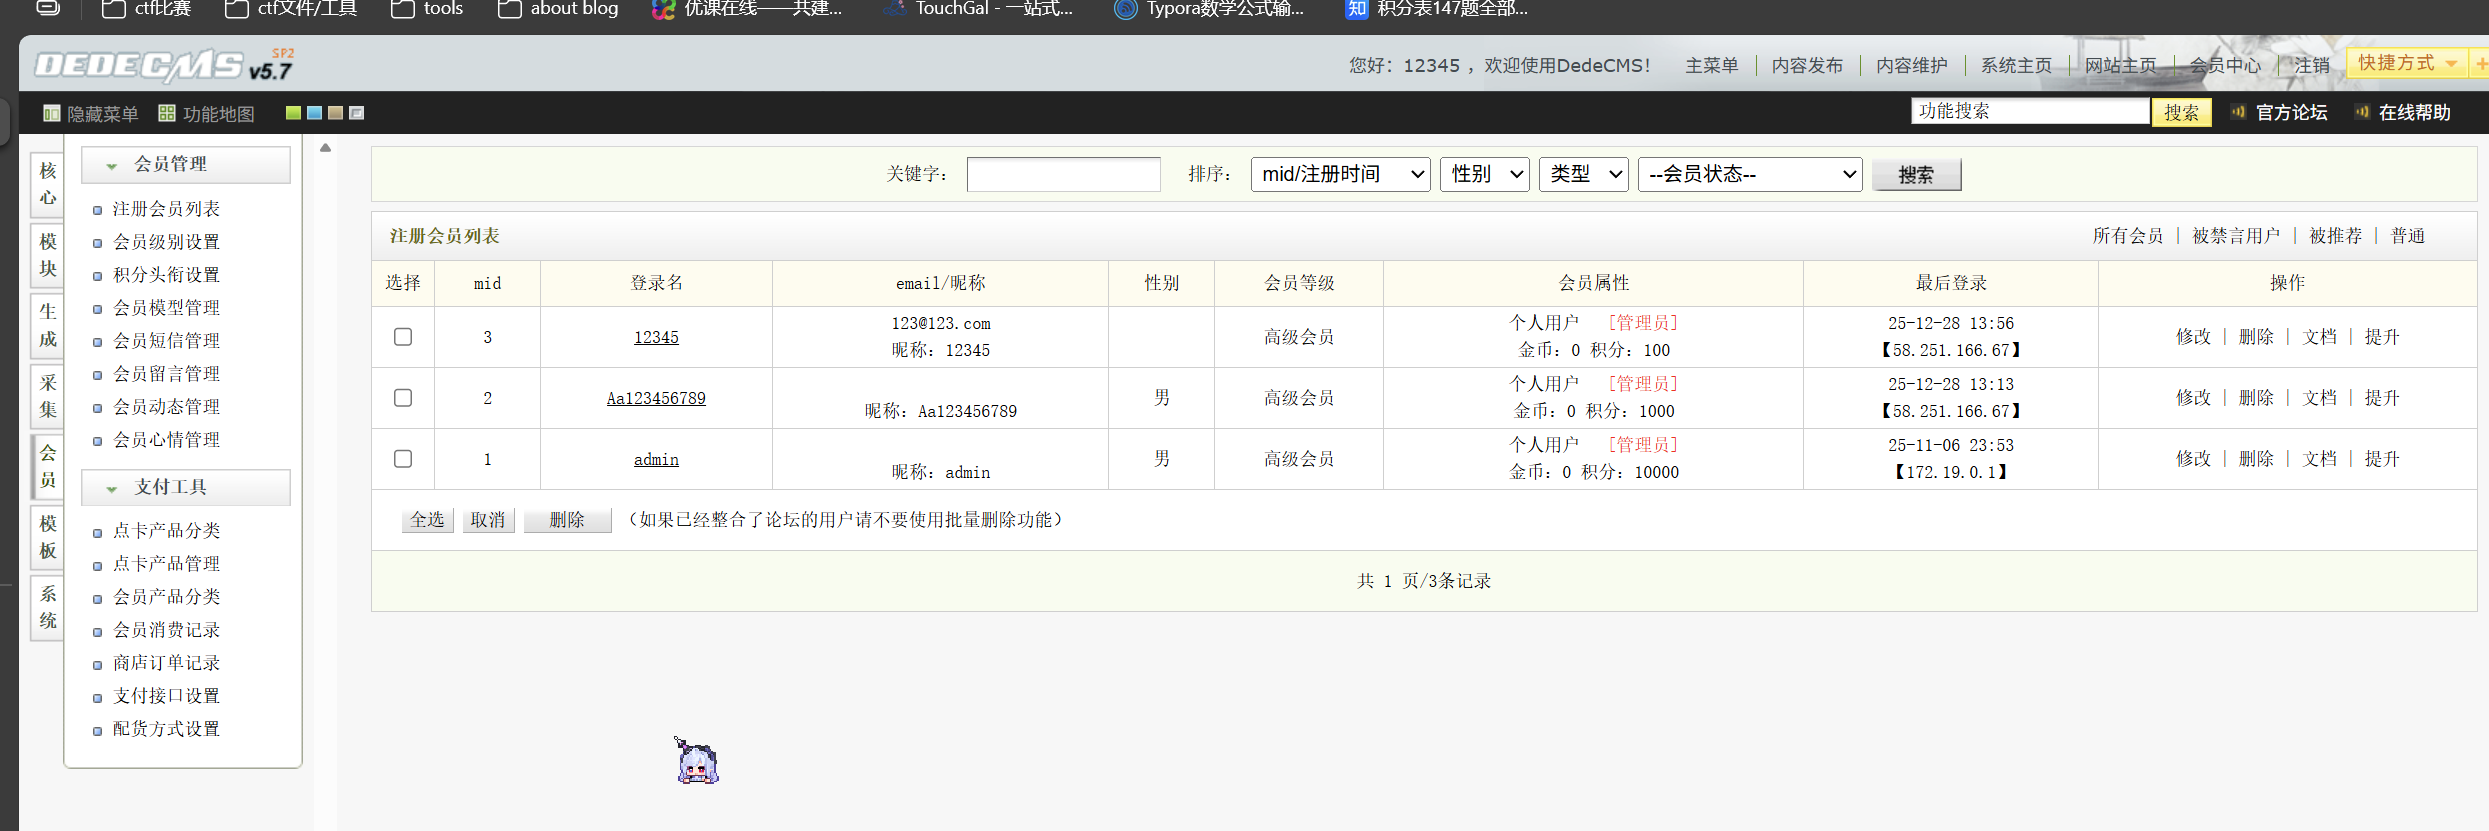Open the about blog bookmark folder
The width and height of the screenshot is (2489, 831).
point(558,9)
